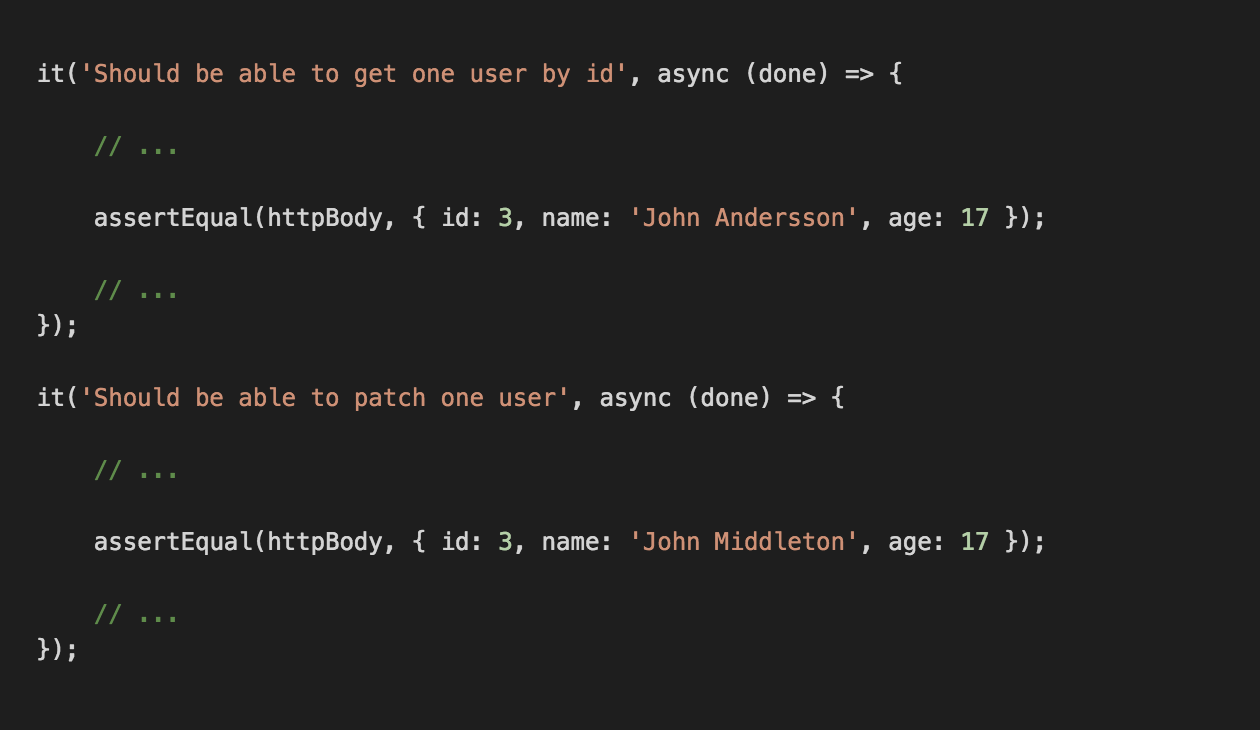Viewport: 1260px width, 730px height.
Task: Click the async keyword in the patch test
Action: click(x=636, y=398)
